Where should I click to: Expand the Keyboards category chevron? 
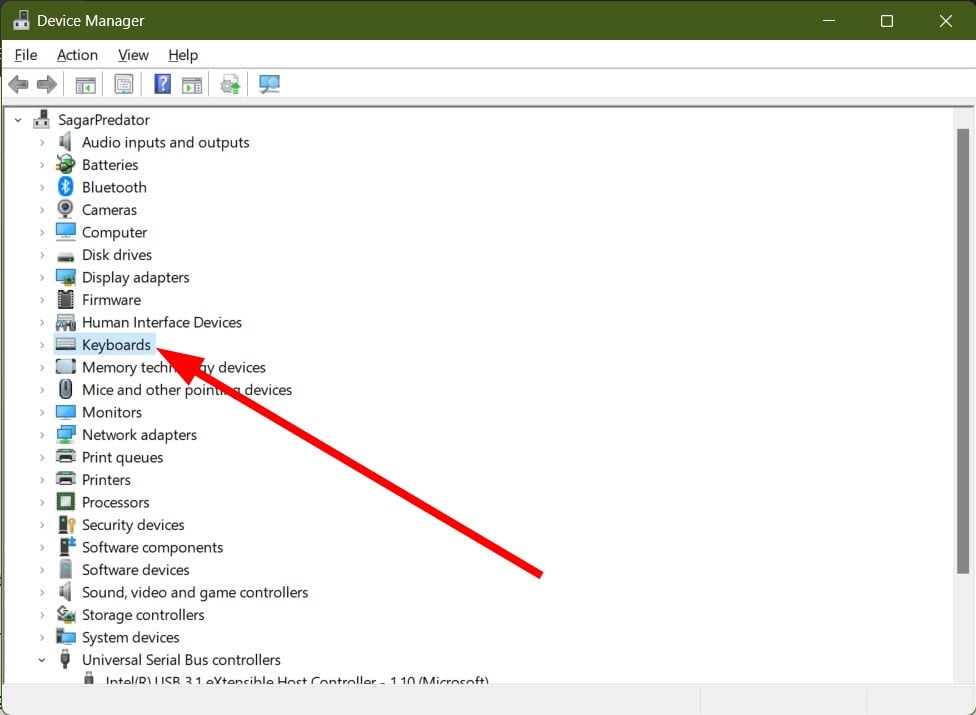(42, 345)
